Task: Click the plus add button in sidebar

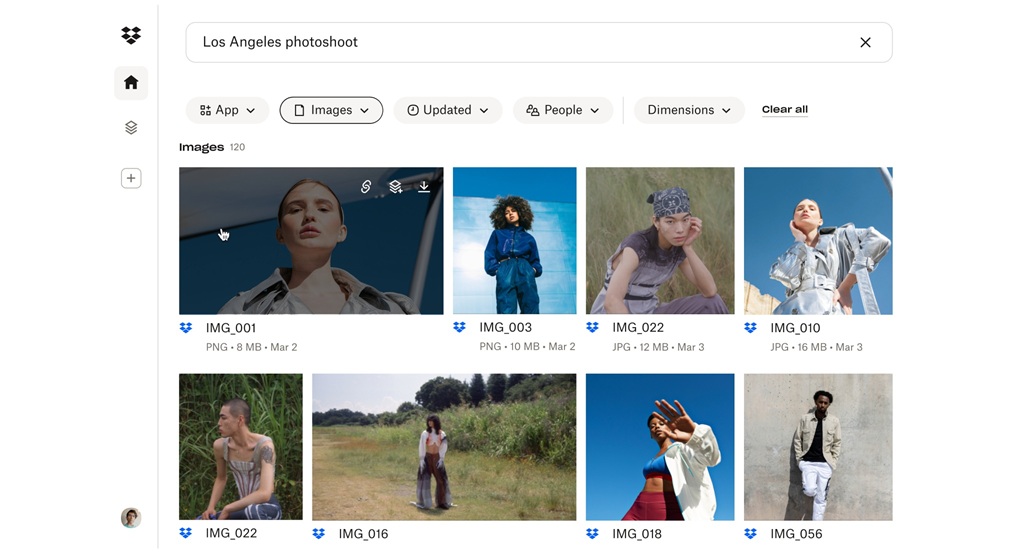Action: 131,178
